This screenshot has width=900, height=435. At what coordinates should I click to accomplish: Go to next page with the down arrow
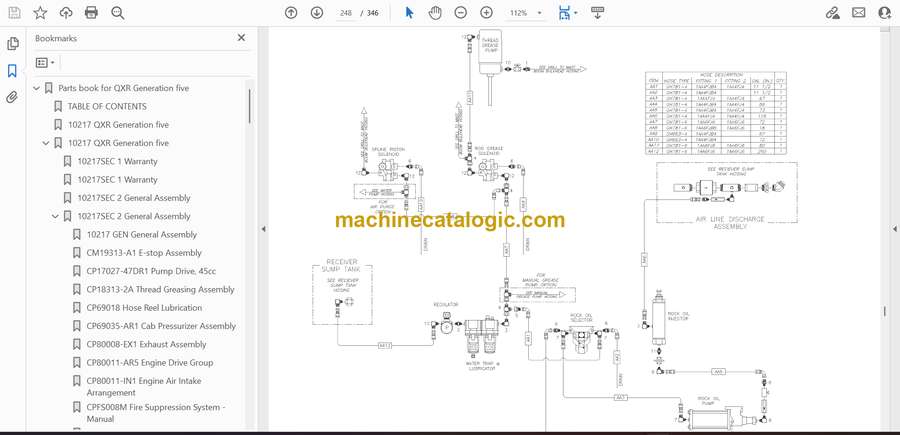(x=317, y=13)
